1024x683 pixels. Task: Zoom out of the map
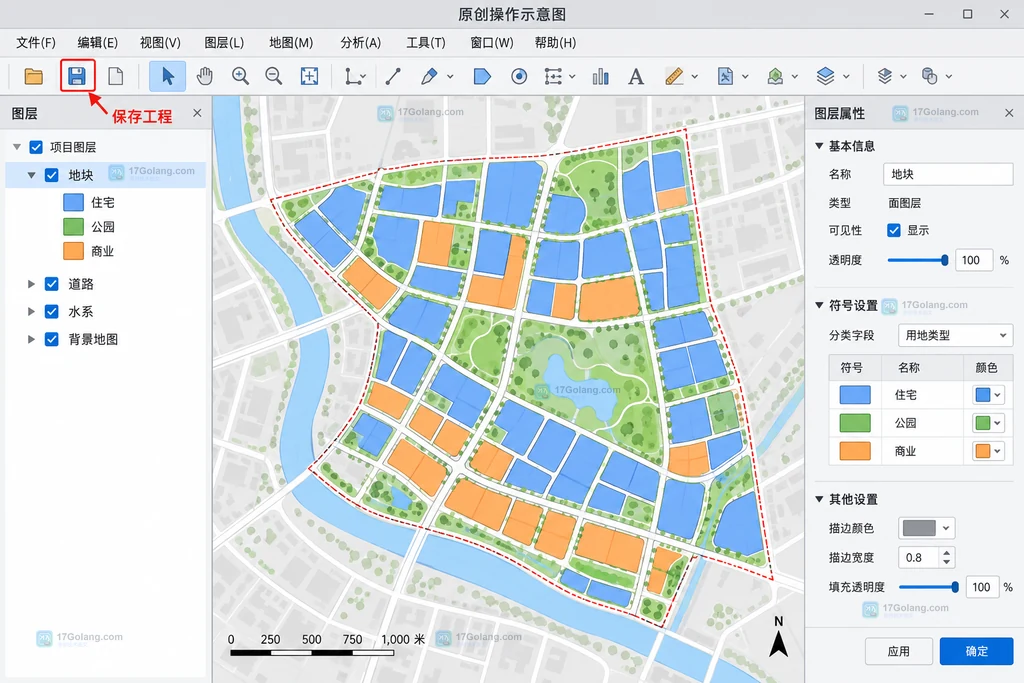pyautogui.click(x=274, y=76)
